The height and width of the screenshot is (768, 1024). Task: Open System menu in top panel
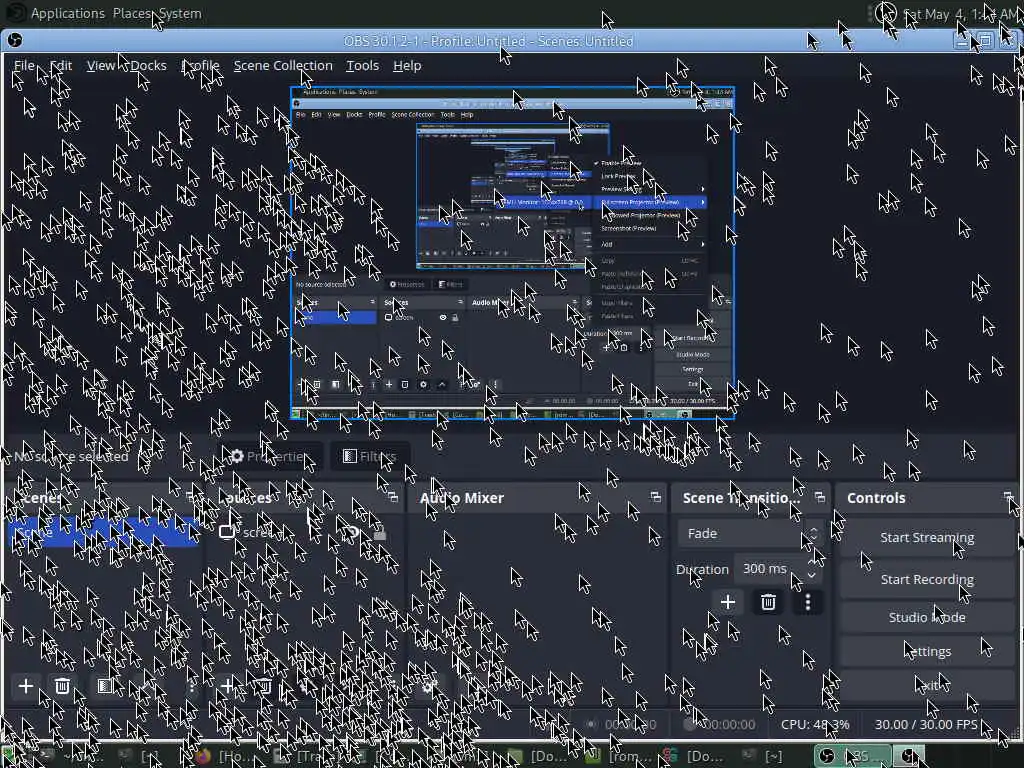pos(180,13)
